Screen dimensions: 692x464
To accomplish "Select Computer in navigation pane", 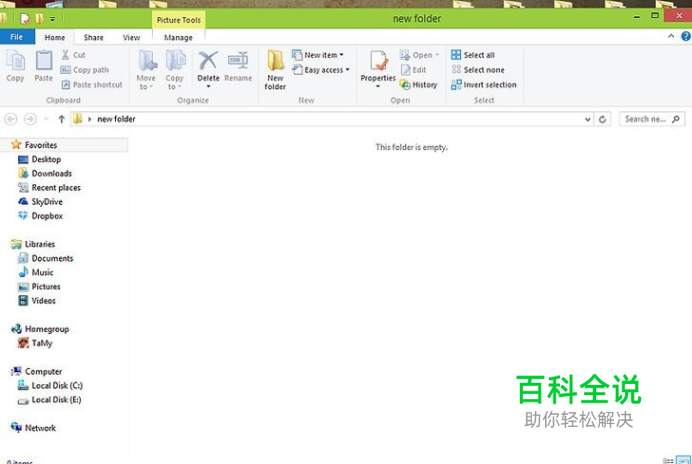I will (x=43, y=371).
